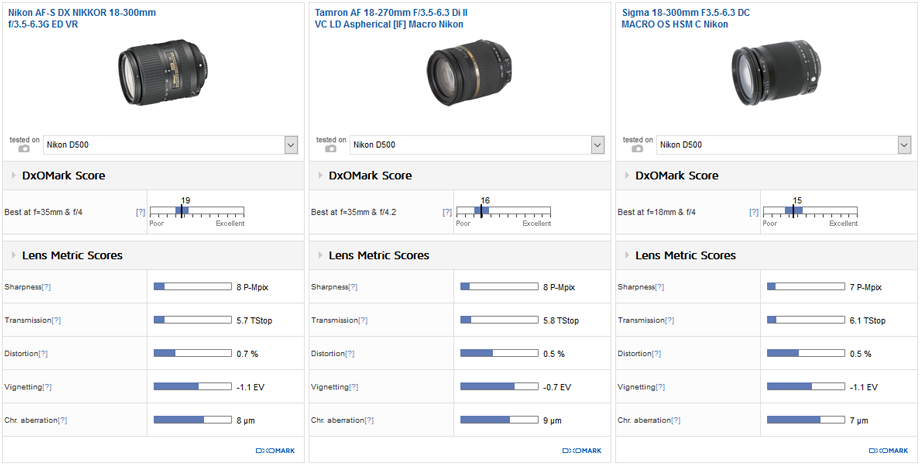
Task: Click help [?] beside Tamron DxOMark score 16
Action: pyautogui.click(x=447, y=212)
